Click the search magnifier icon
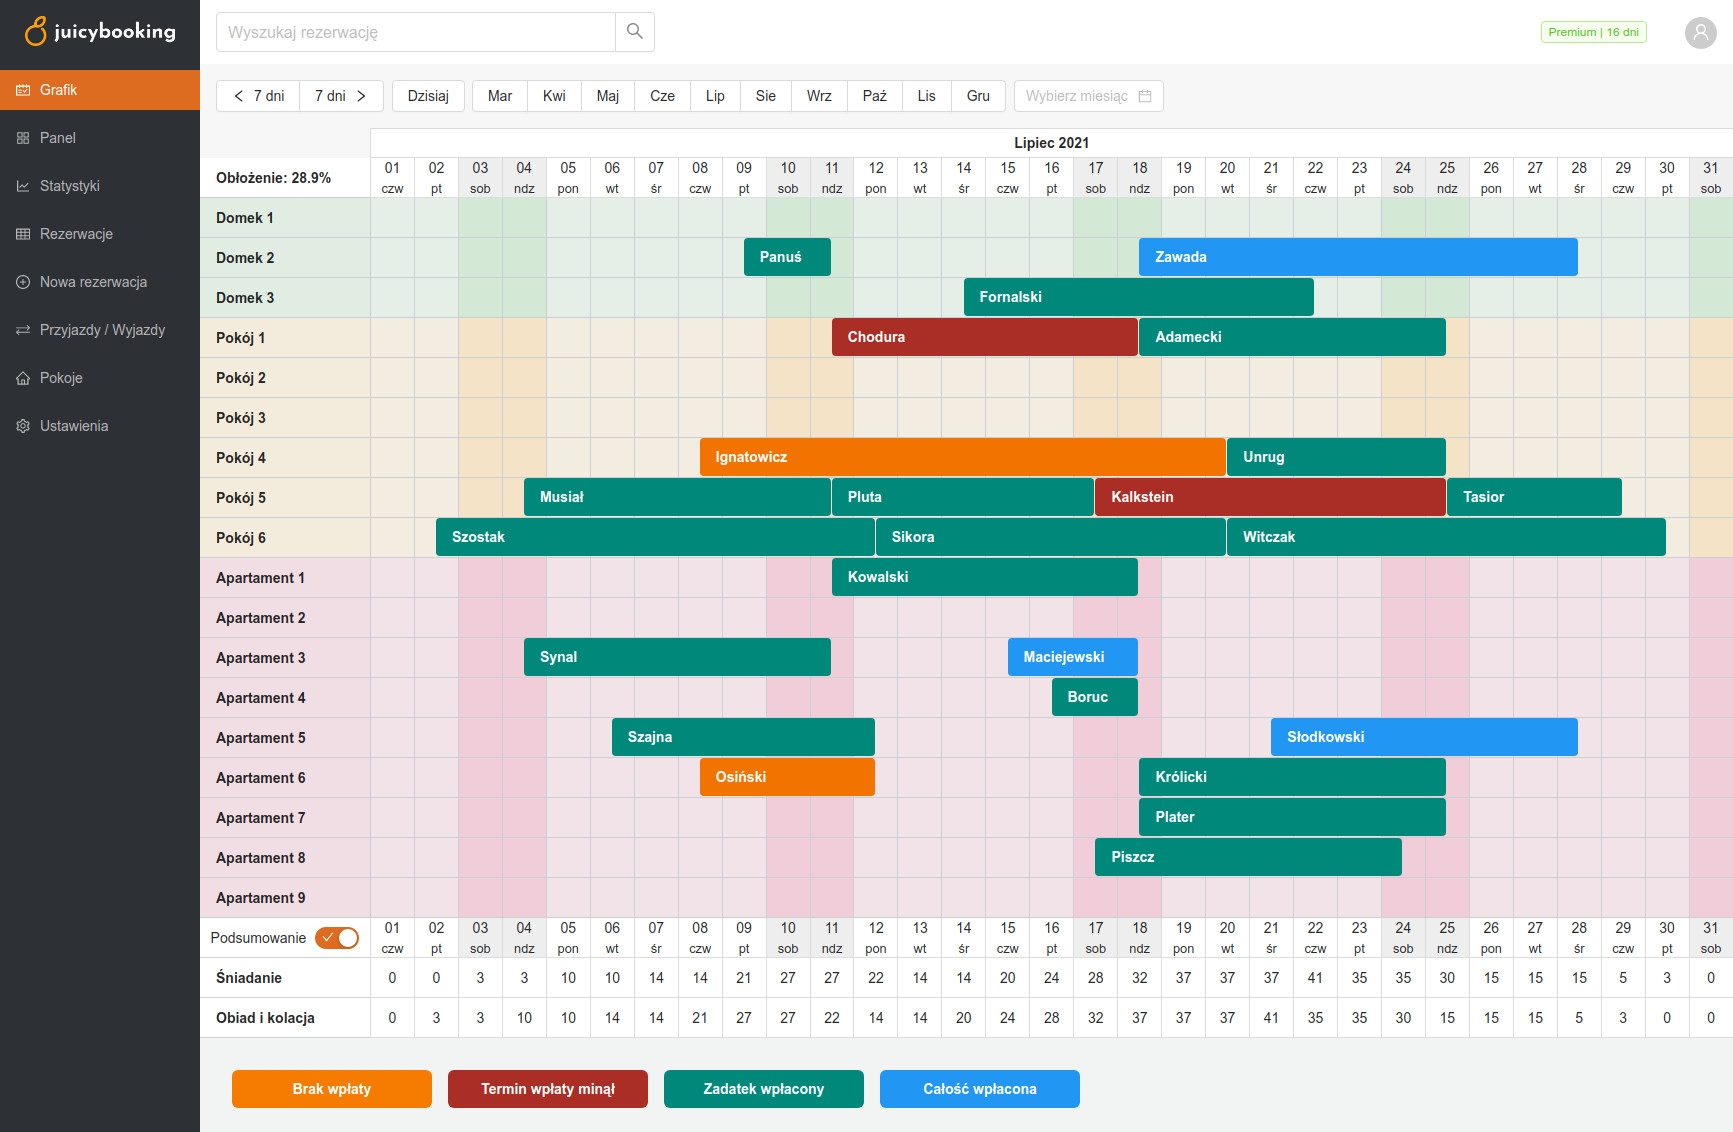 click(x=634, y=32)
